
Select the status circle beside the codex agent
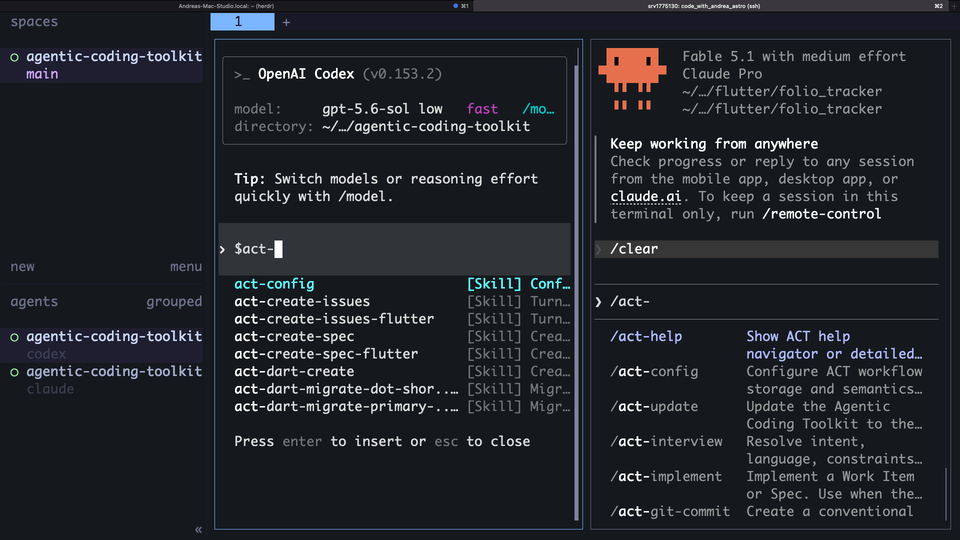click(x=14, y=337)
